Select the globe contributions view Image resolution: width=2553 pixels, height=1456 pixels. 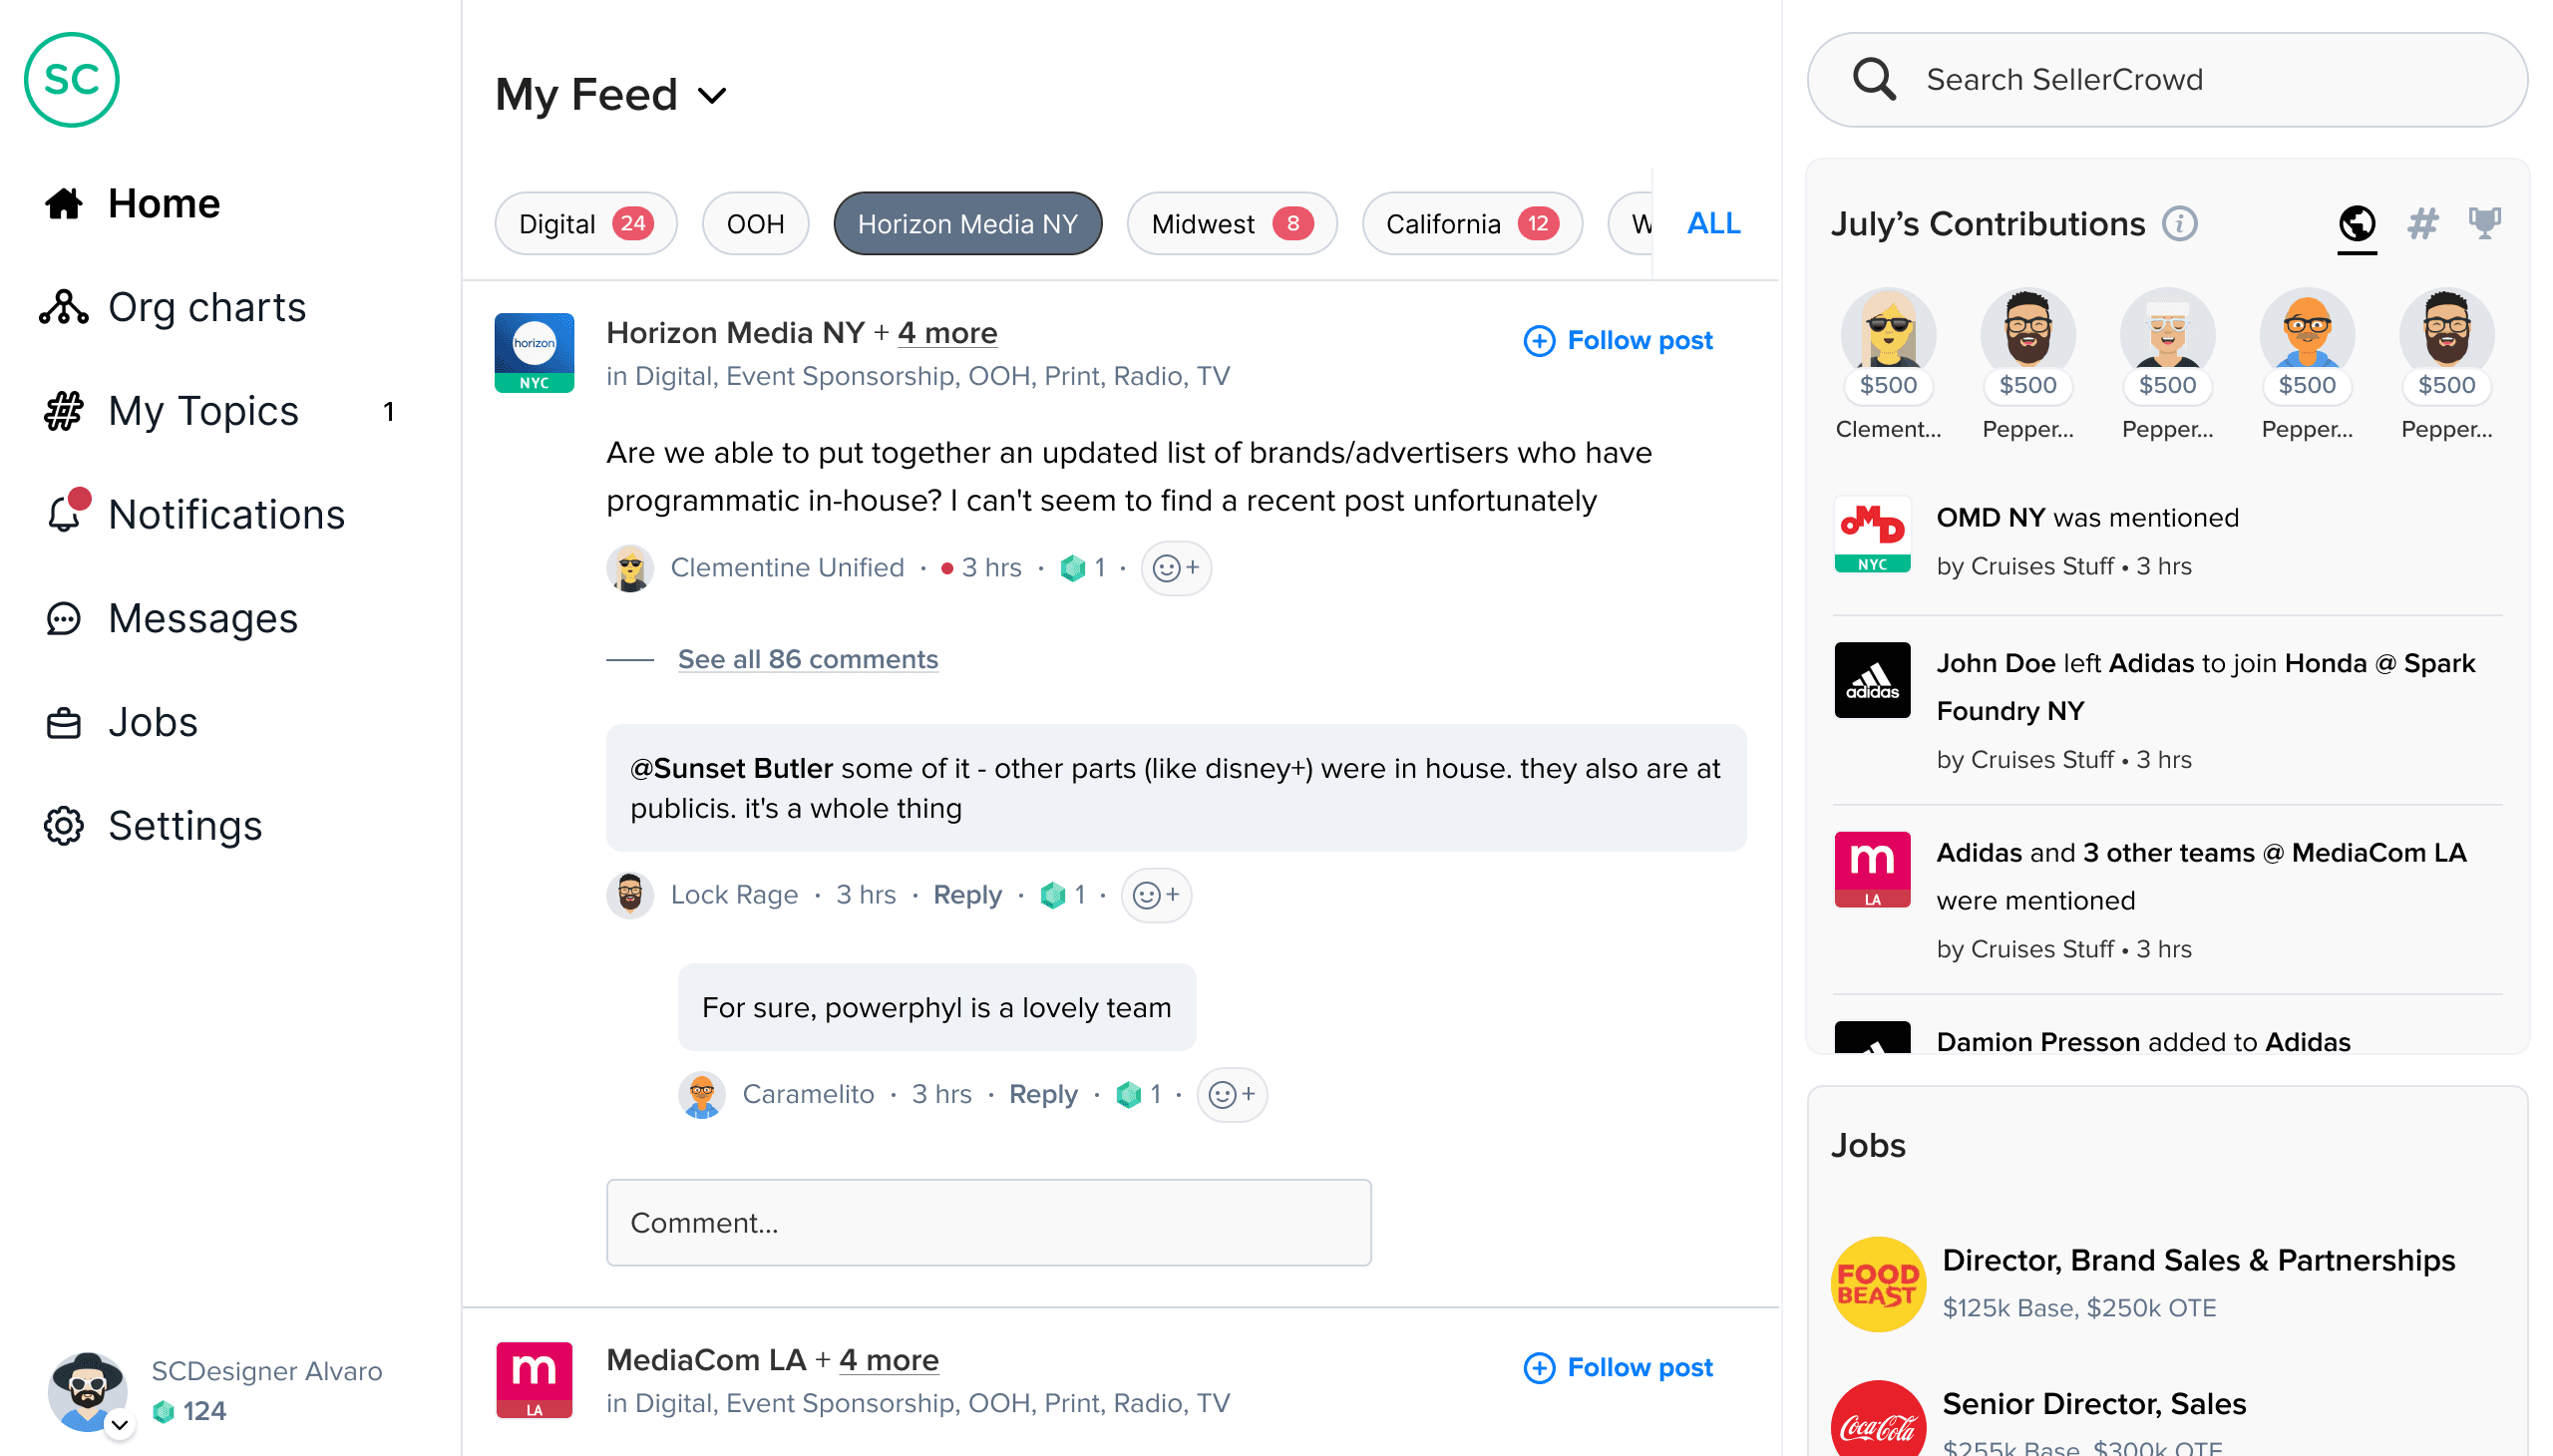tap(2356, 223)
